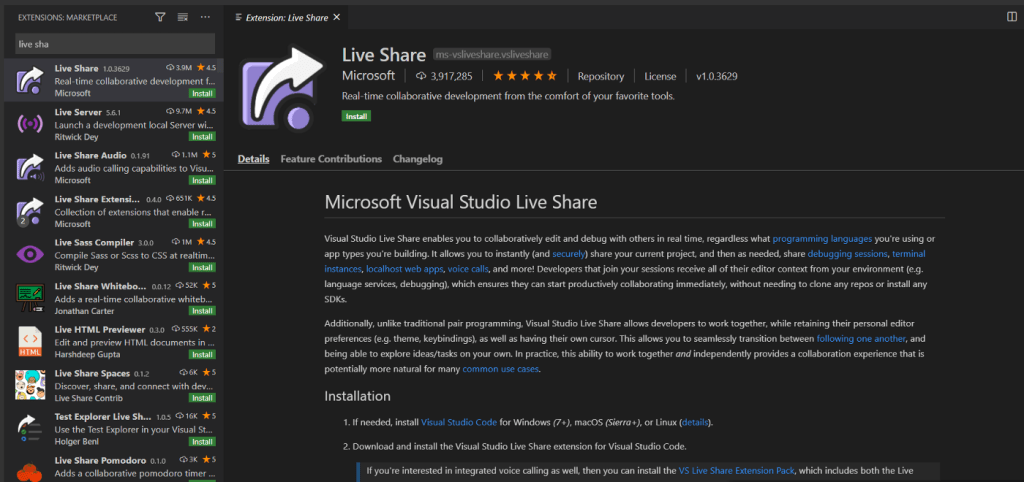This screenshot has height=482, width=1024.
Task: Switch to the Feature Contributions tab
Action: point(331,159)
